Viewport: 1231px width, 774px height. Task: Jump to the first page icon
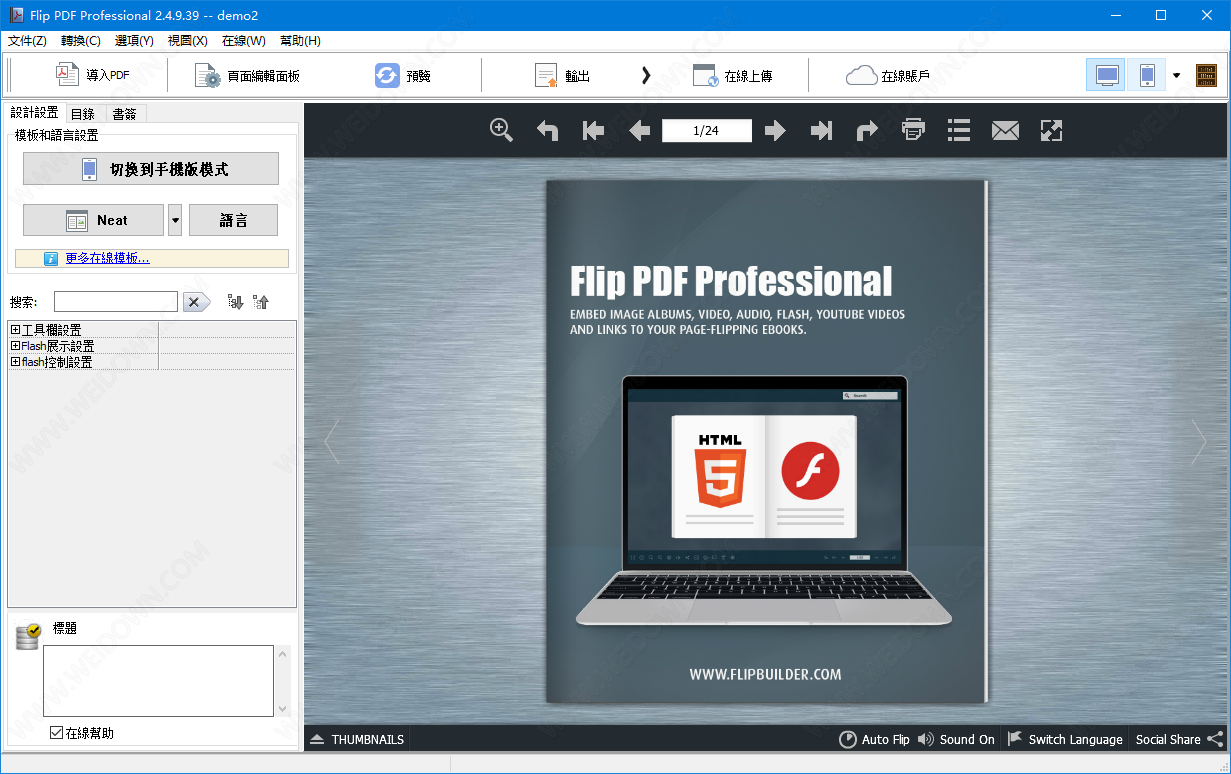(x=593, y=130)
